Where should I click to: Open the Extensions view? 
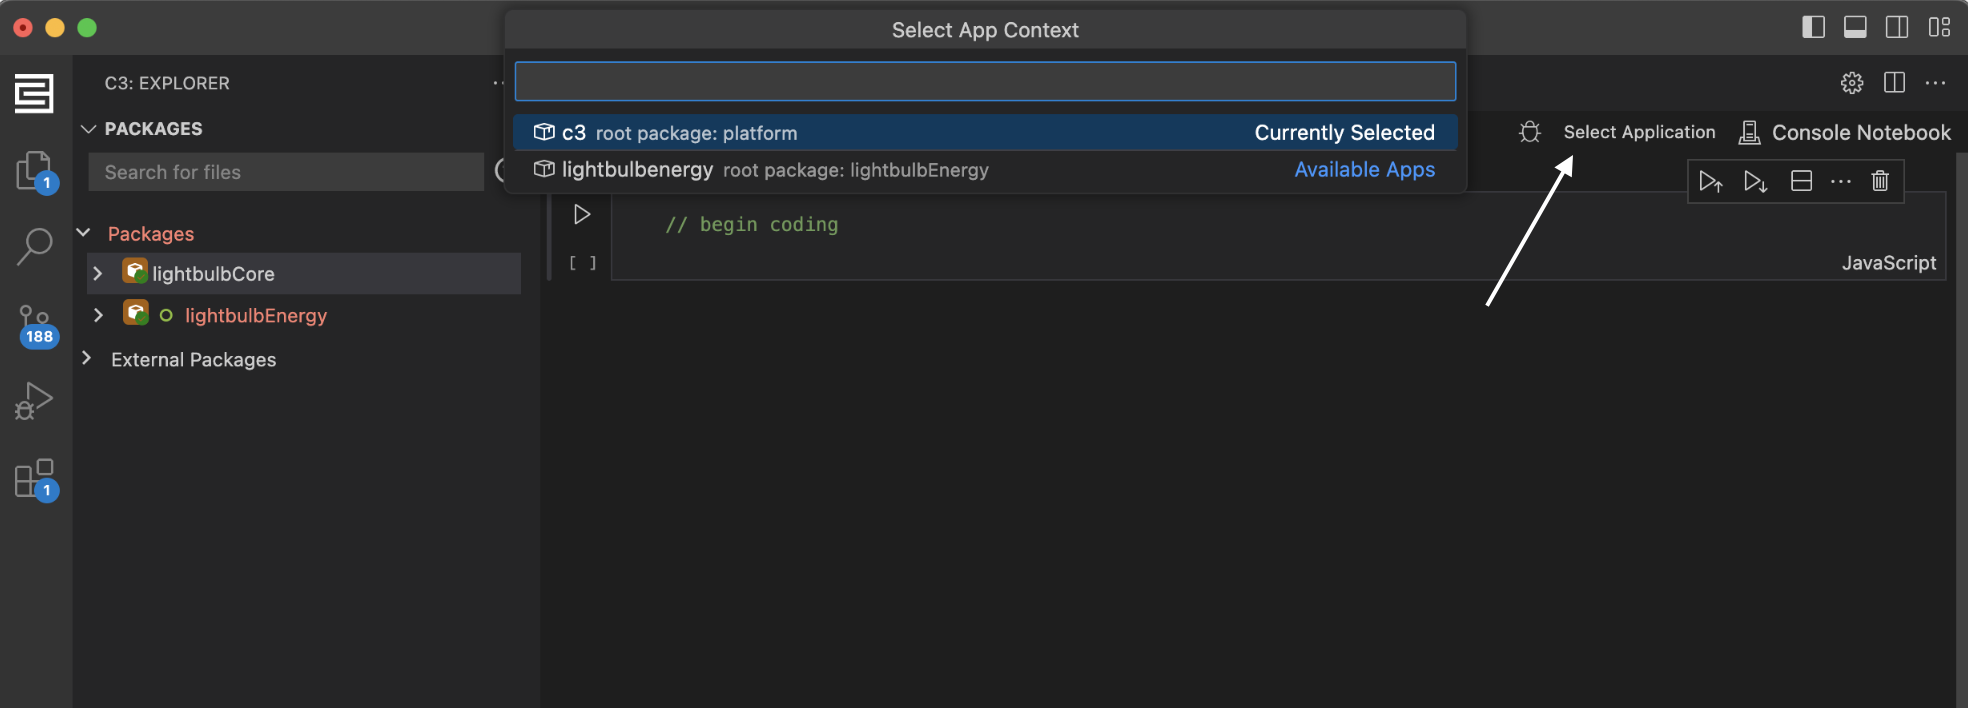tap(35, 479)
